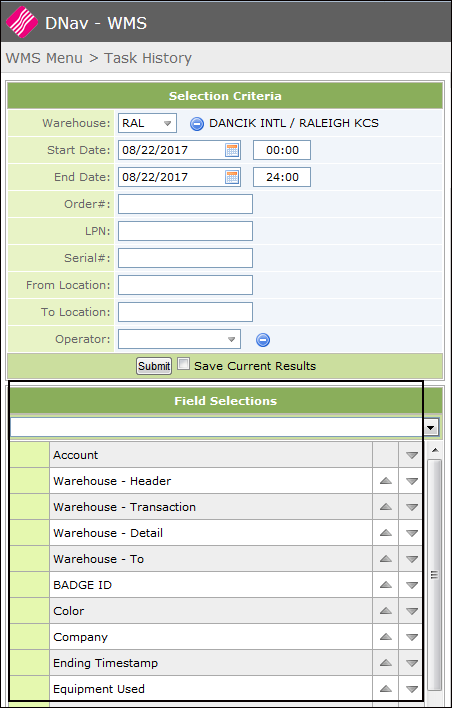Click the blue minus icon beside Warehouse

[x=196, y=123]
